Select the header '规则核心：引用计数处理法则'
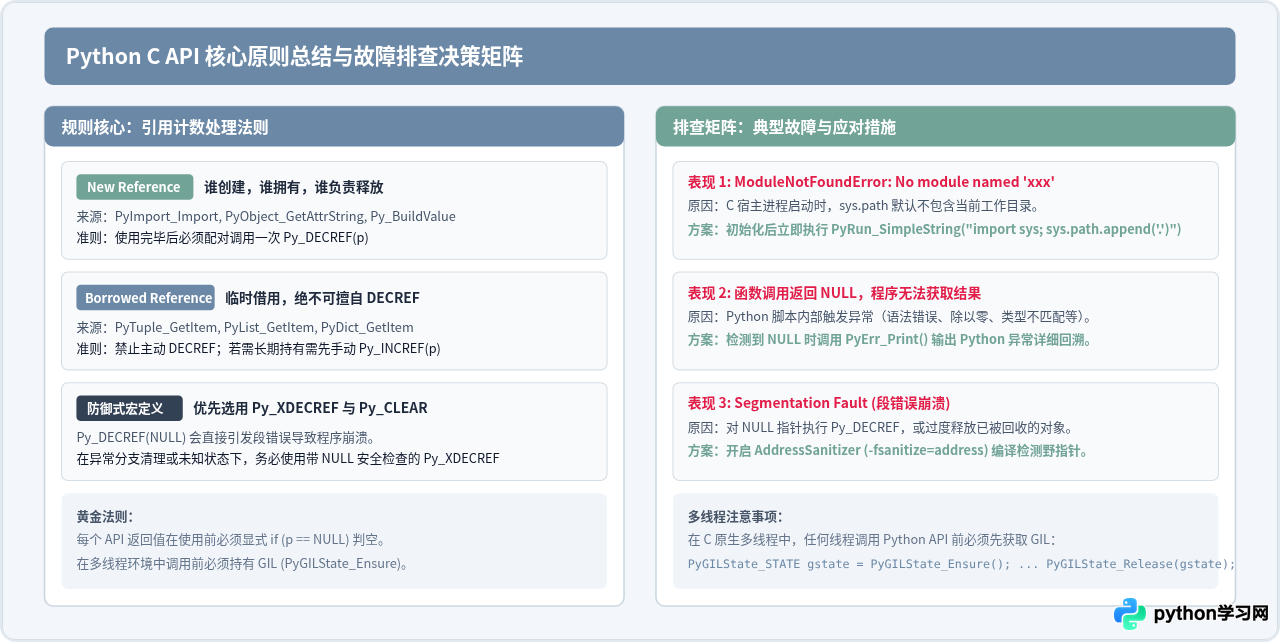The width and height of the screenshot is (1280, 642). click(x=164, y=127)
